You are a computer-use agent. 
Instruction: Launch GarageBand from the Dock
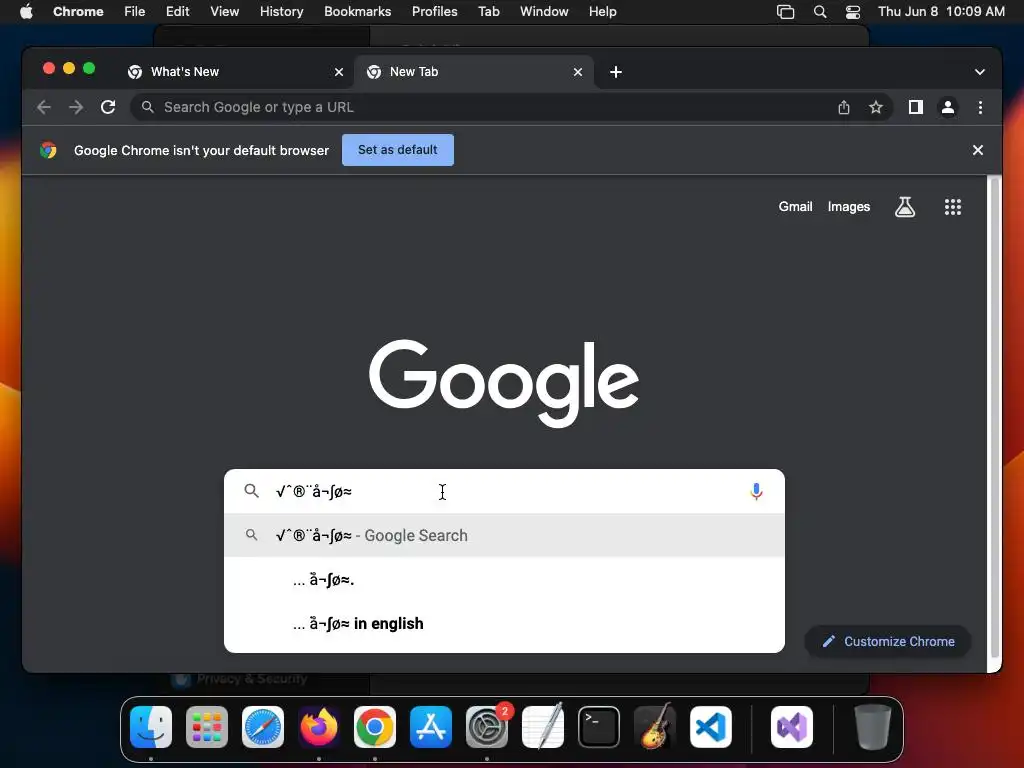[x=655, y=727]
